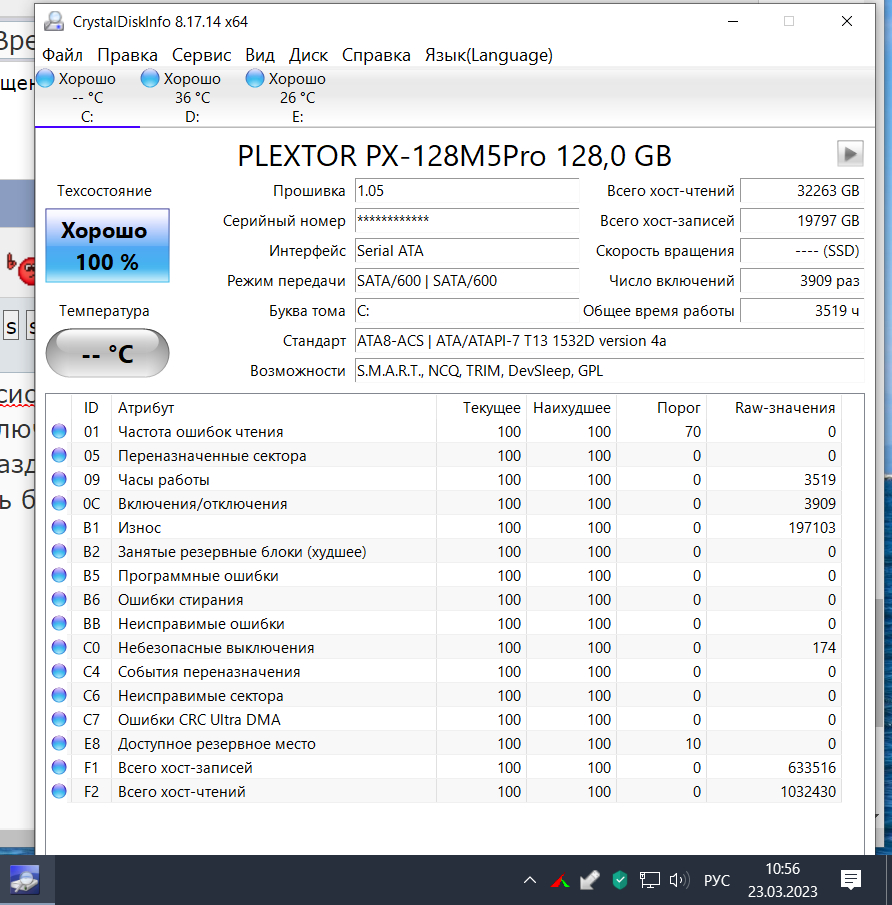
Task: Click the power-on count 3909 раз field
Action: click(802, 281)
